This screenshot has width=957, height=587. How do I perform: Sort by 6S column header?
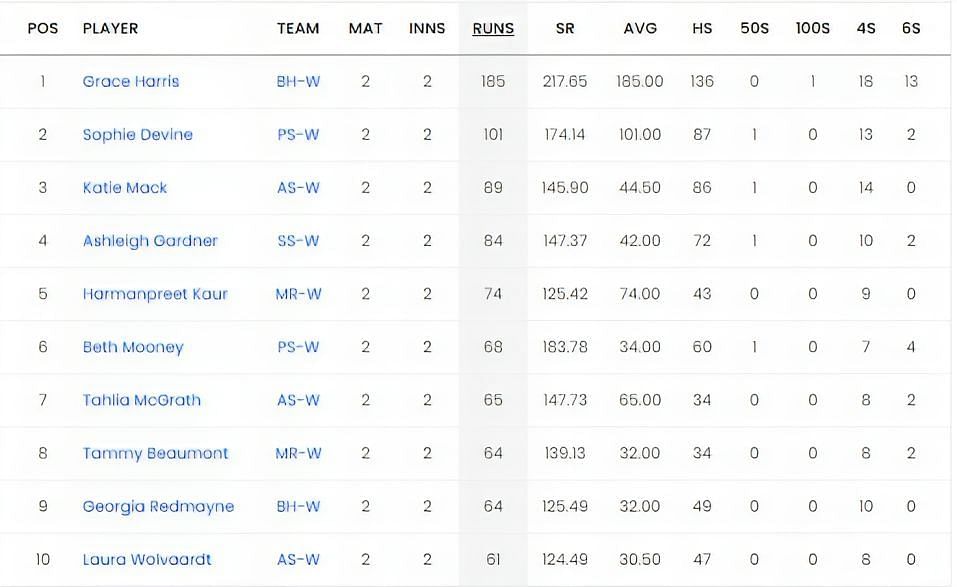[911, 29]
